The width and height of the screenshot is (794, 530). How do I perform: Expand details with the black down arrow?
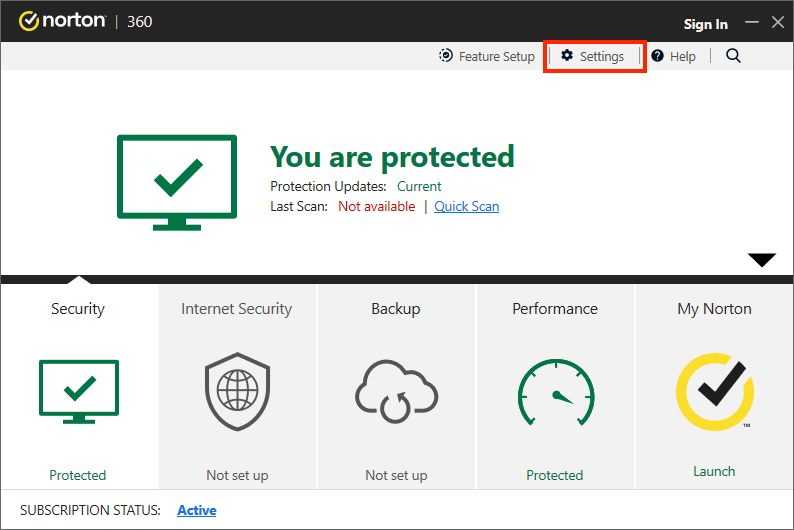coord(762,260)
